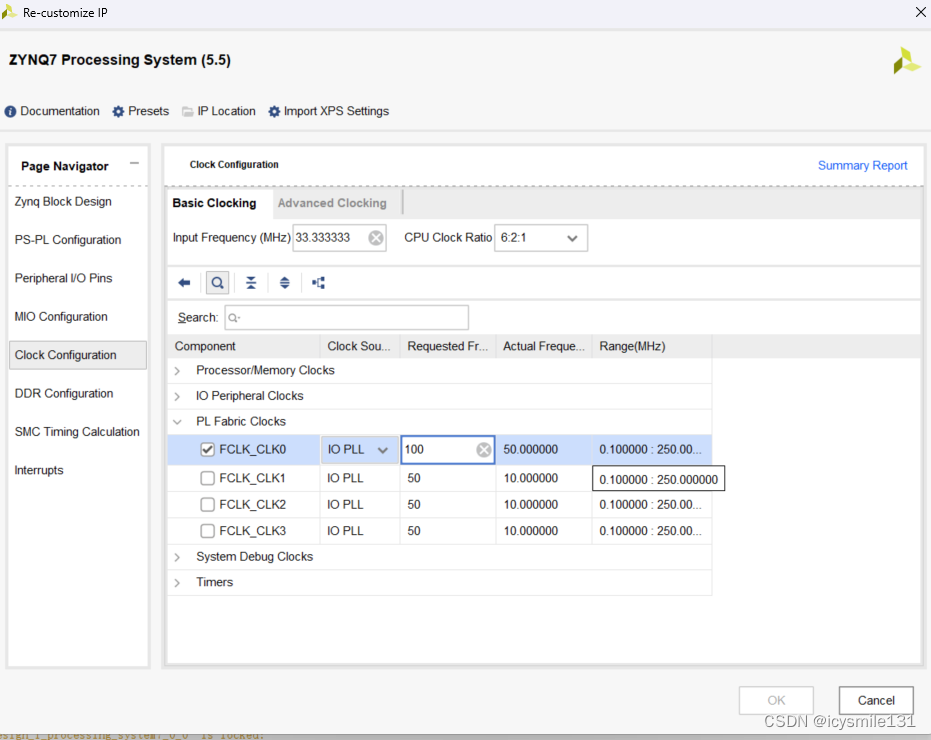931x740 pixels.
Task: Click the tree hierarchy view icon
Action: [319, 283]
